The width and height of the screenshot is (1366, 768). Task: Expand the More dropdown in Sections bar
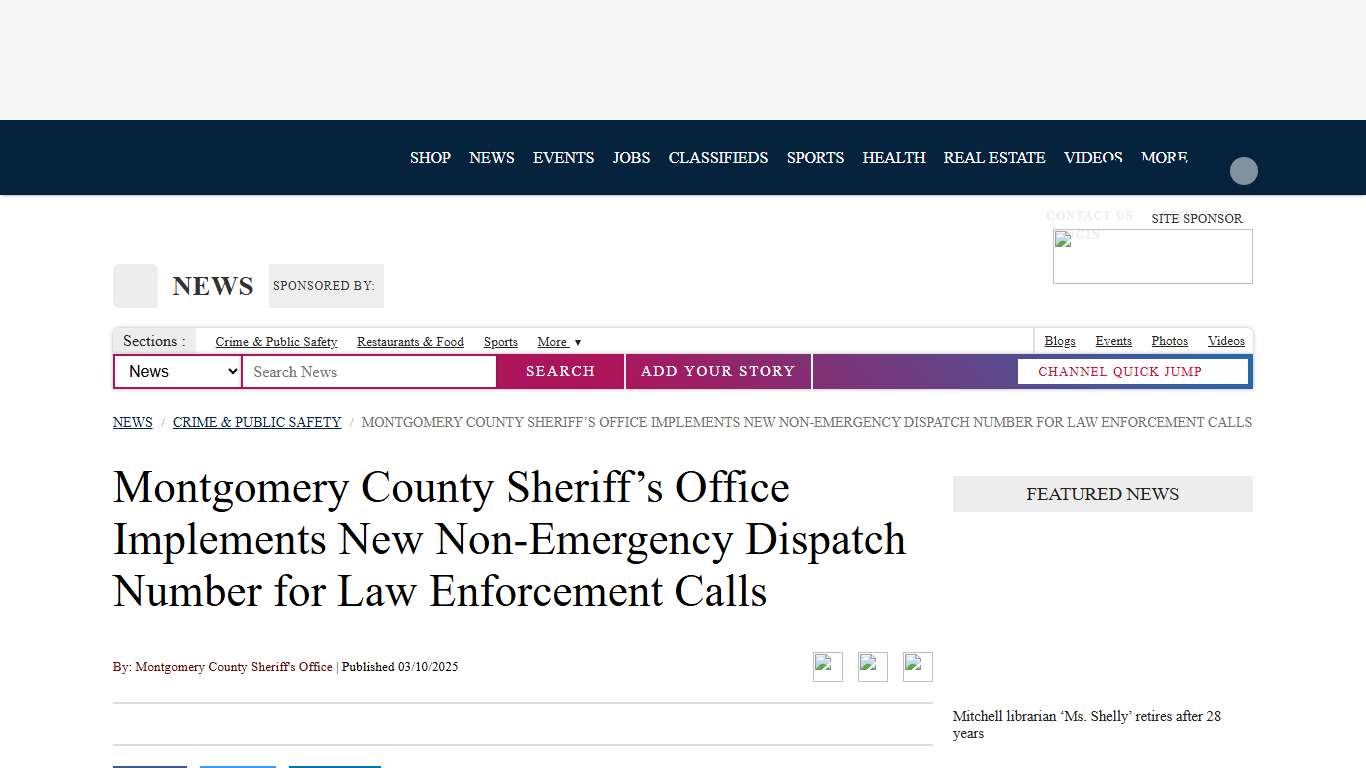click(x=559, y=341)
